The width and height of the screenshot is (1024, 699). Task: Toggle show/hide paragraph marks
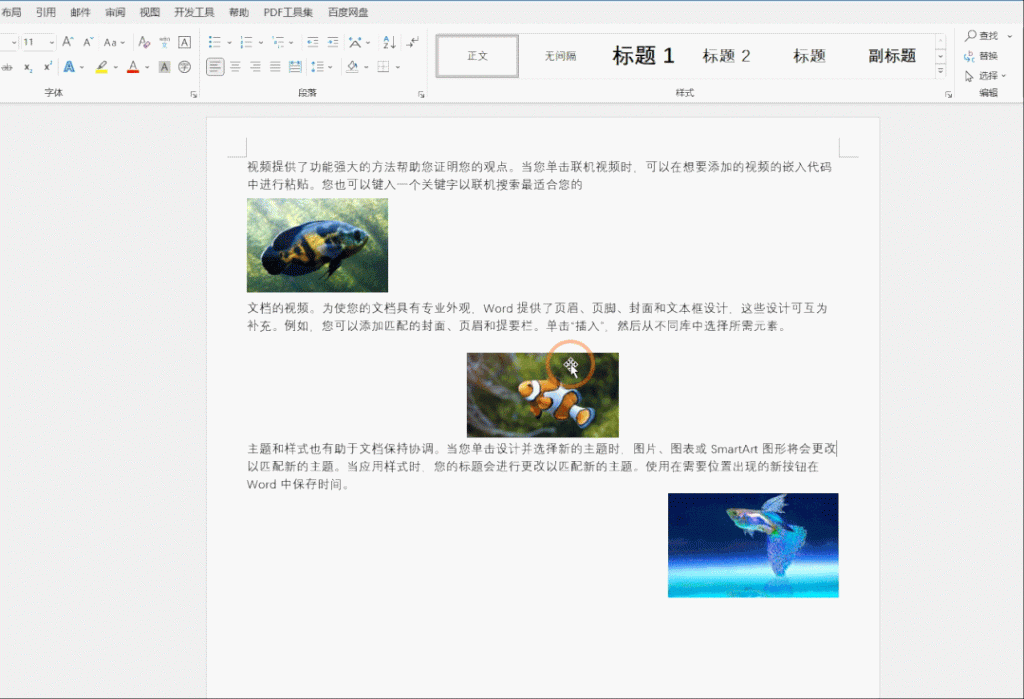[x=413, y=42]
